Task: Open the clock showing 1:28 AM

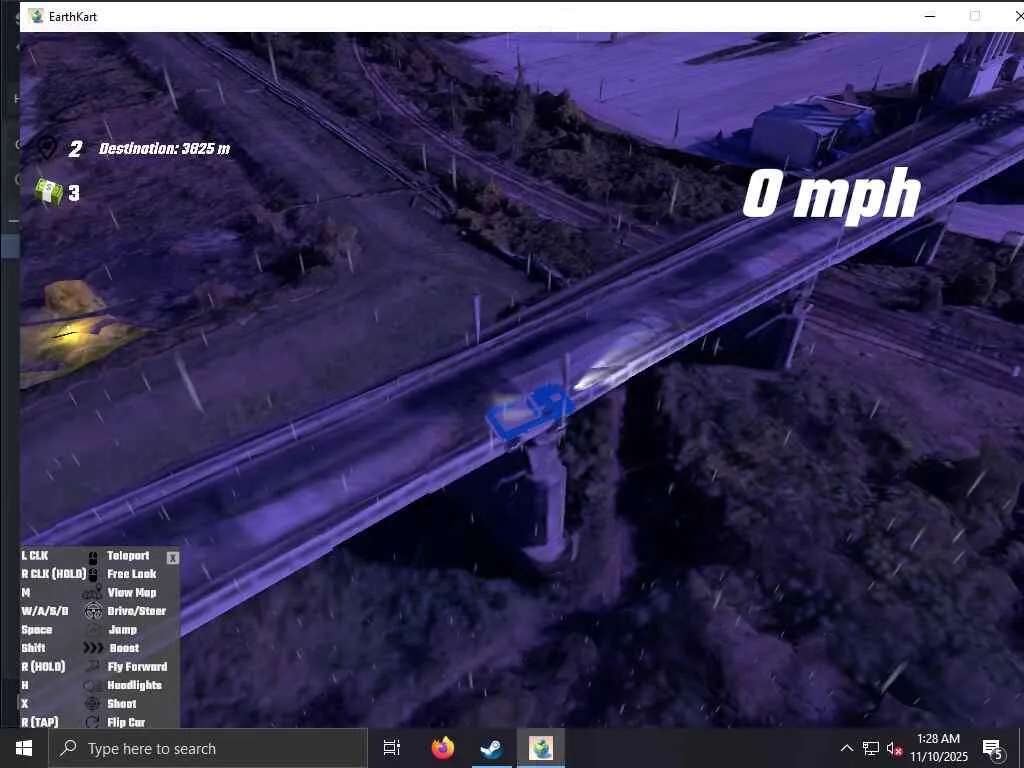Action: pyautogui.click(x=938, y=748)
